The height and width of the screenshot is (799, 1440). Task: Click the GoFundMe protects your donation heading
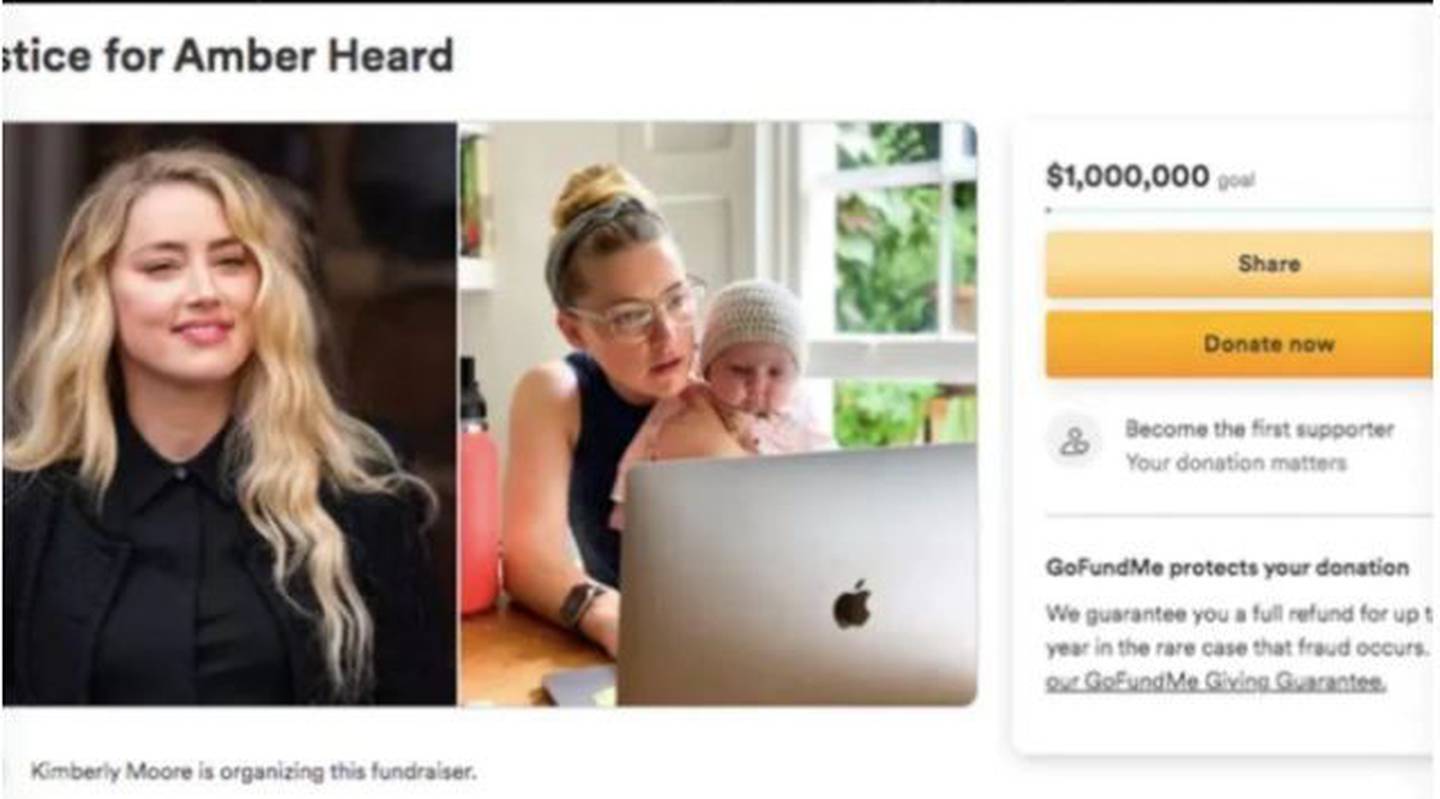coord(1227,568)
